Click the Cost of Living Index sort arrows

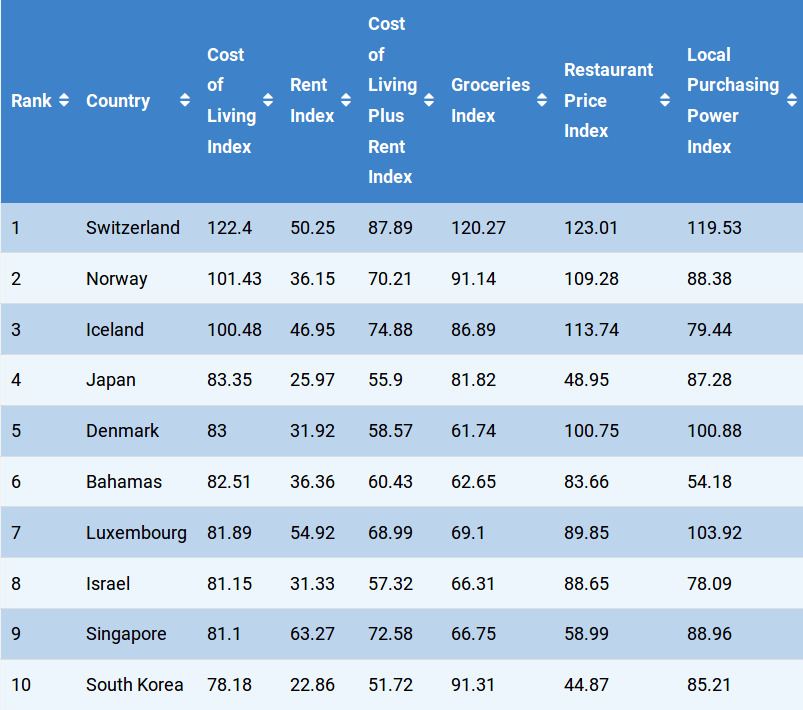click(x=268, y=101)
